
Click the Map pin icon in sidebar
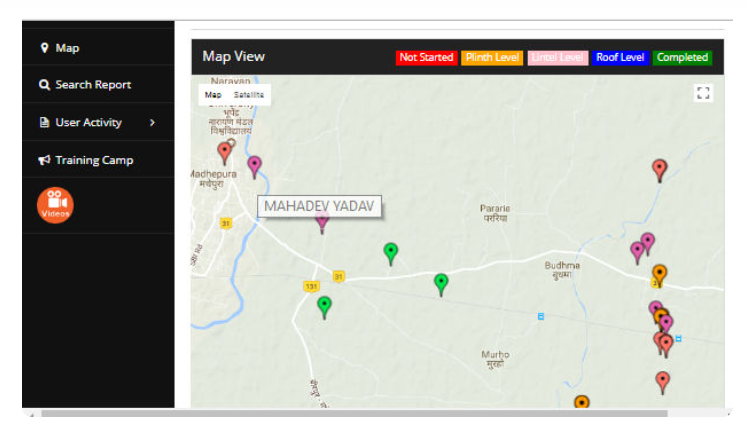click(44, 48)
